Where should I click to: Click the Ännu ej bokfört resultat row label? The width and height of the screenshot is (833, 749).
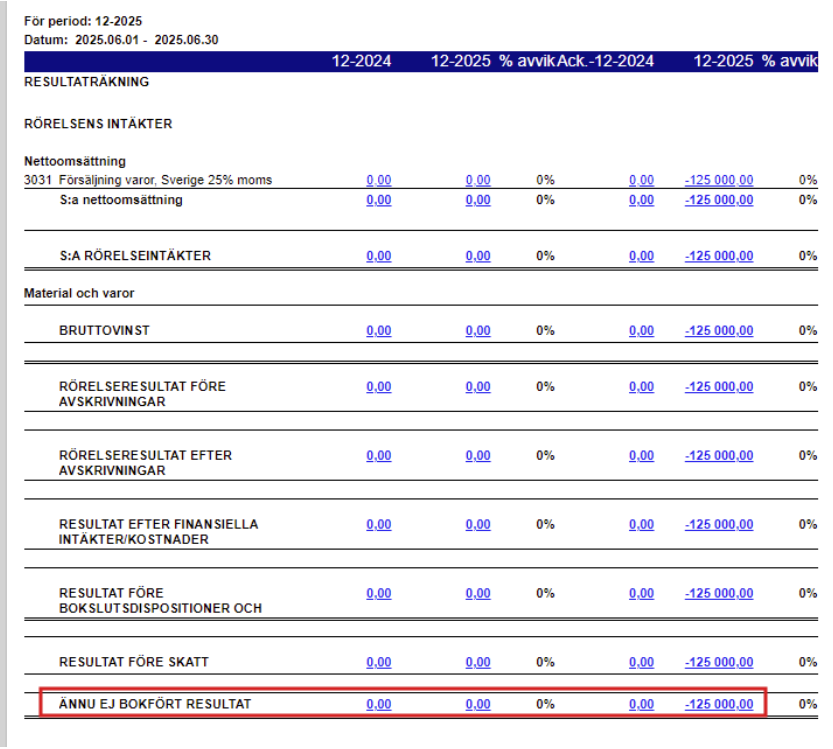click(x=155, y=704)
